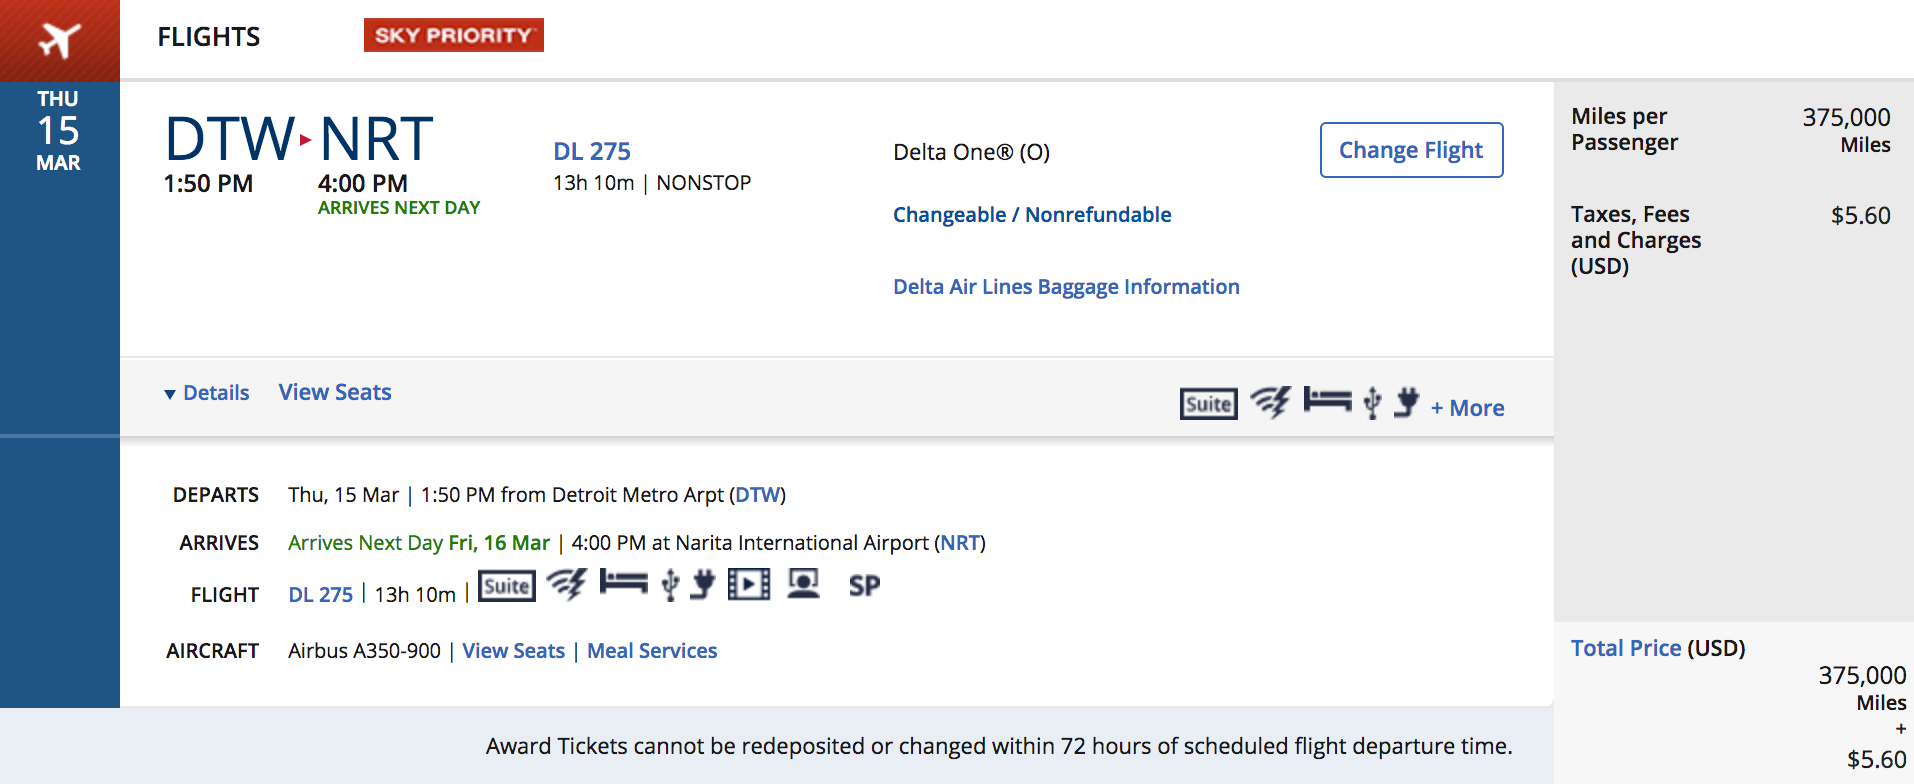Click the Wi-Fi icon beside + More
Image resolution: width=1914 pixels, height=784 pixels.
point(1270,402)
